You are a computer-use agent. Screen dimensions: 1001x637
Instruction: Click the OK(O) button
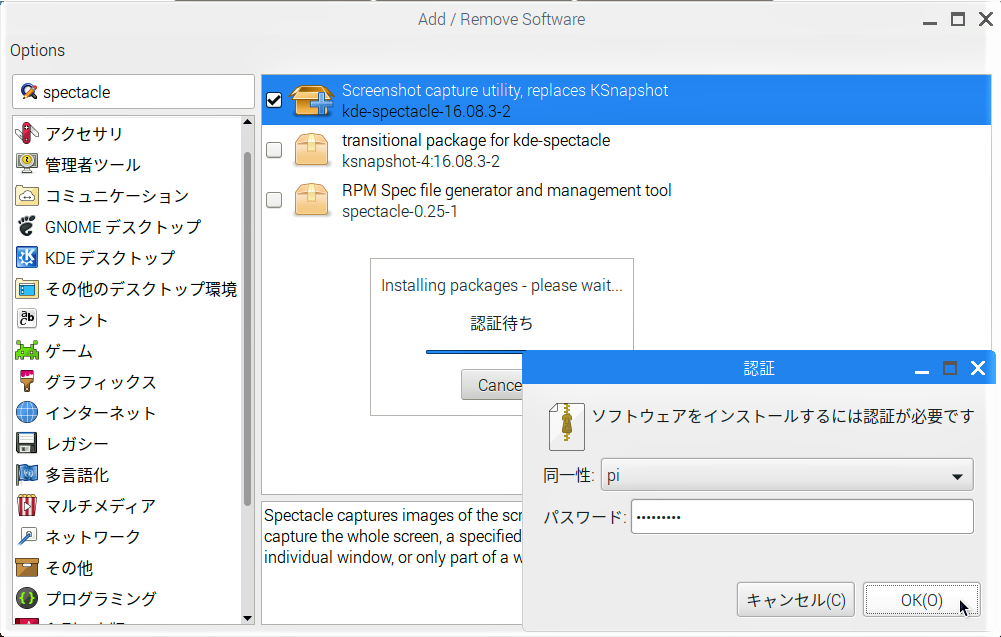[x=922, y=600]
